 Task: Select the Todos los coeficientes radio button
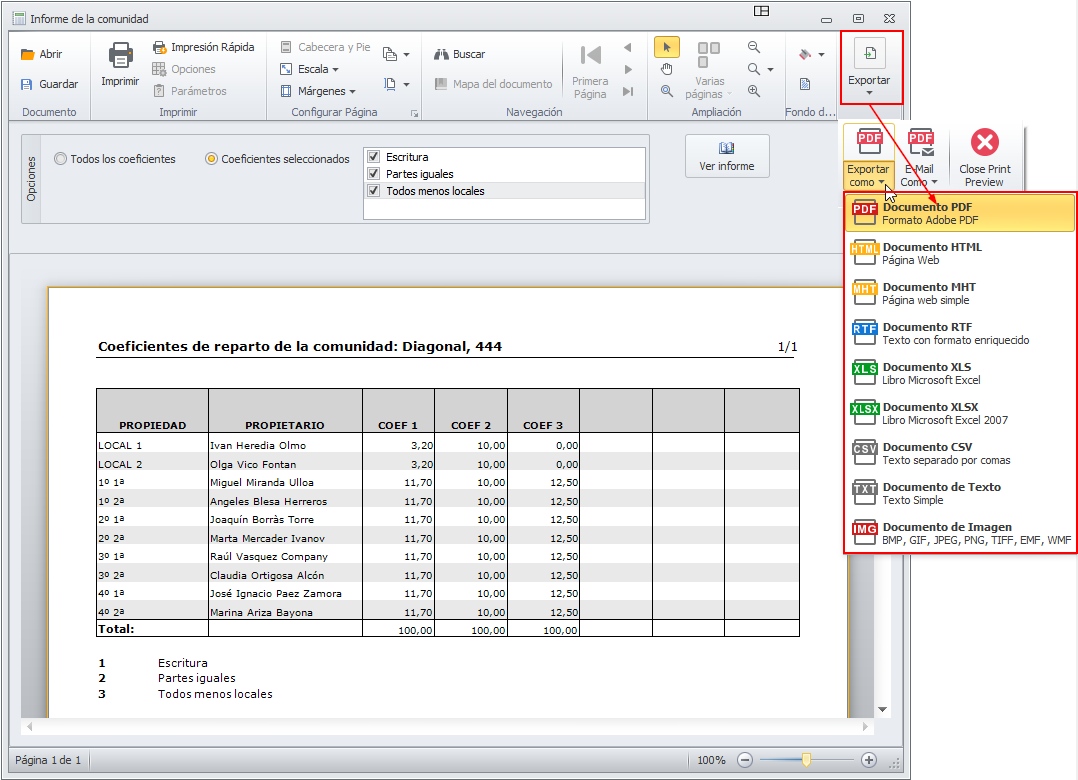[62, 159]
